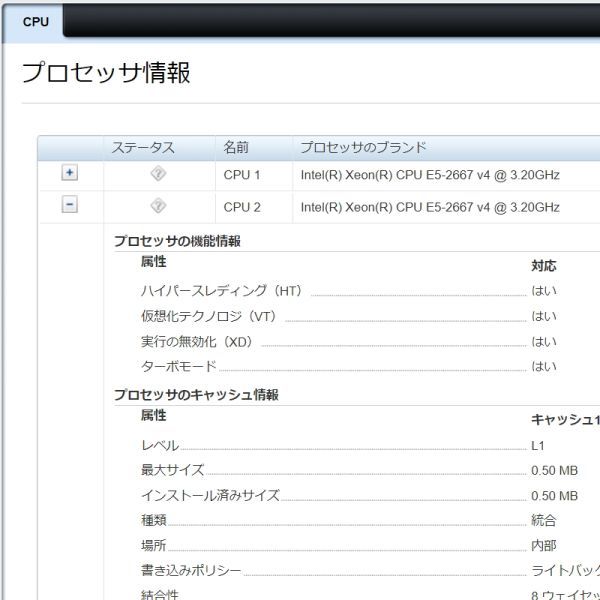
Task: Click the CPU 1 status icon
Action: pos(158,174)
